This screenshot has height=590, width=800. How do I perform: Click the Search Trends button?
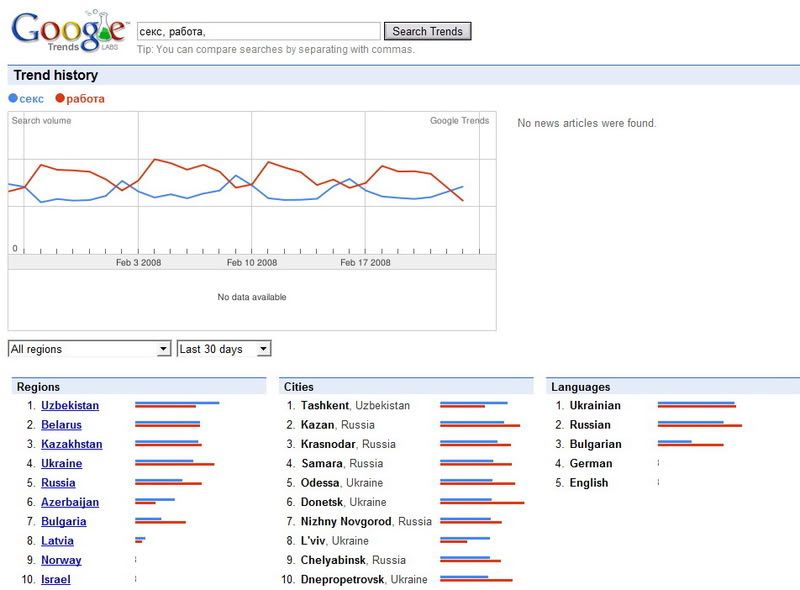(x=427, y=31)
